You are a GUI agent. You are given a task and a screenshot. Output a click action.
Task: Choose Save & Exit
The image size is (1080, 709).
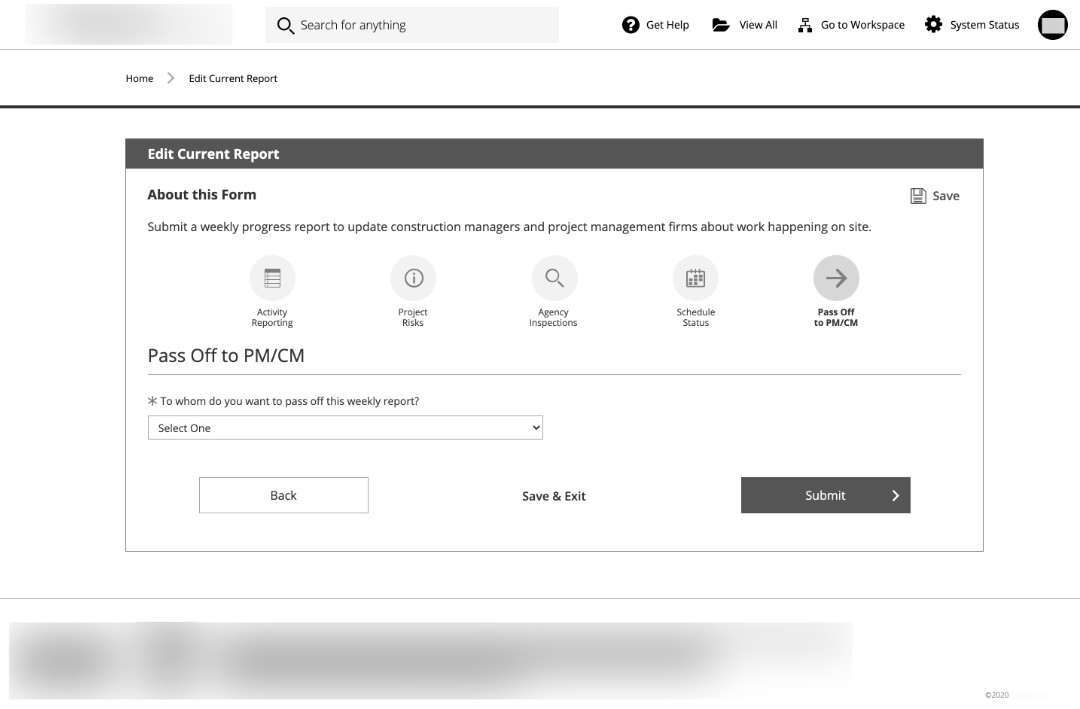tap(553, 495)
